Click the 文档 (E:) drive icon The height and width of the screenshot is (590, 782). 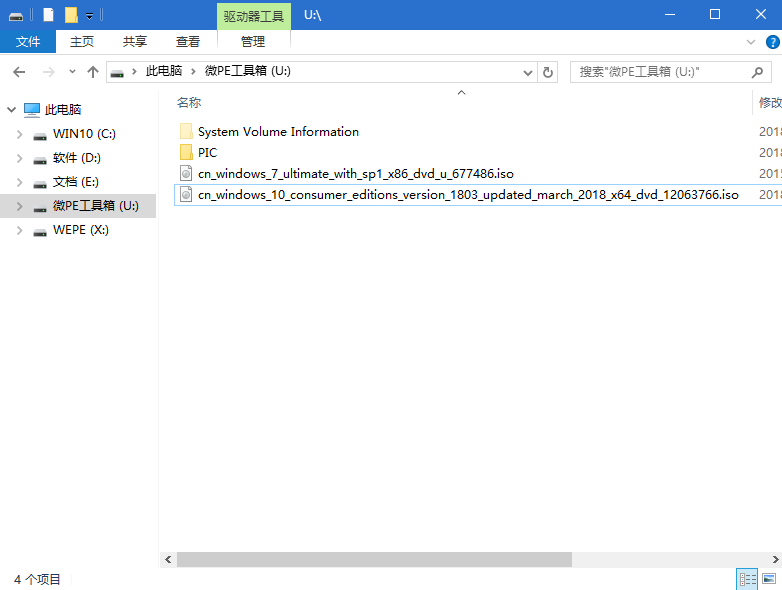pyautogui.click(x=40, y=184)
